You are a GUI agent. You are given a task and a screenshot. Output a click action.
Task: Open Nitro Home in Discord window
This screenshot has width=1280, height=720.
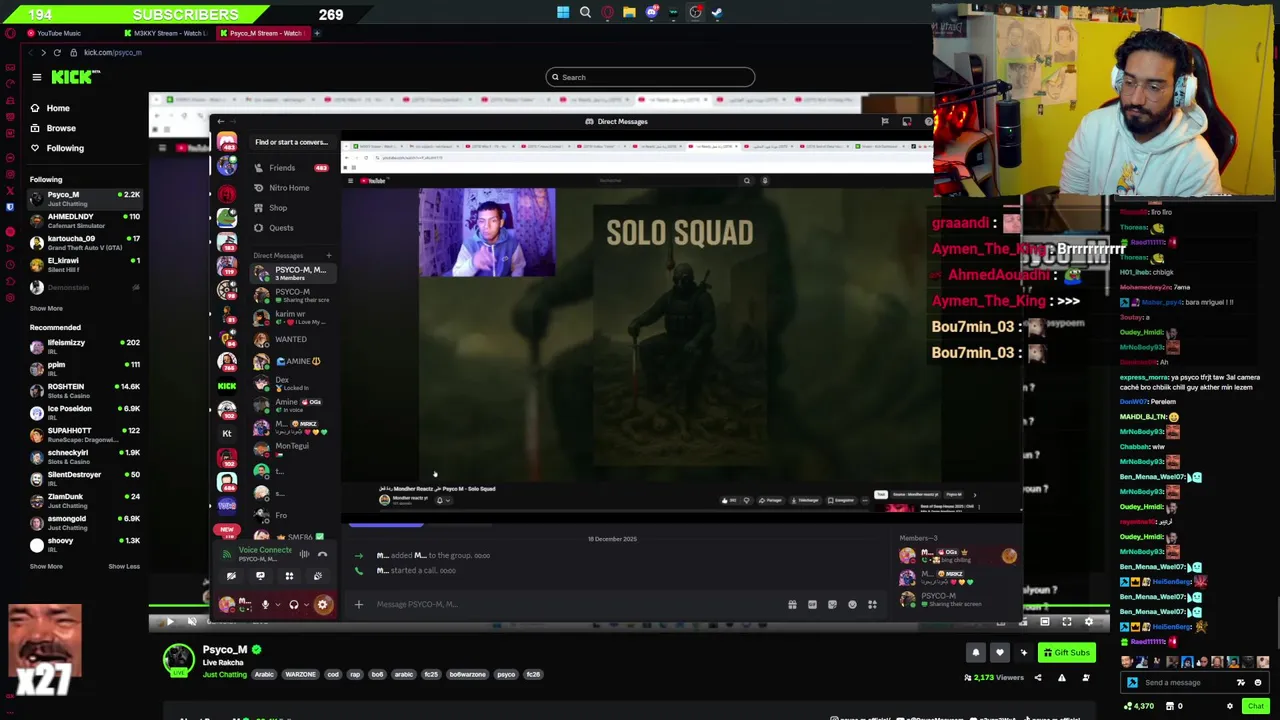point(289,188)
